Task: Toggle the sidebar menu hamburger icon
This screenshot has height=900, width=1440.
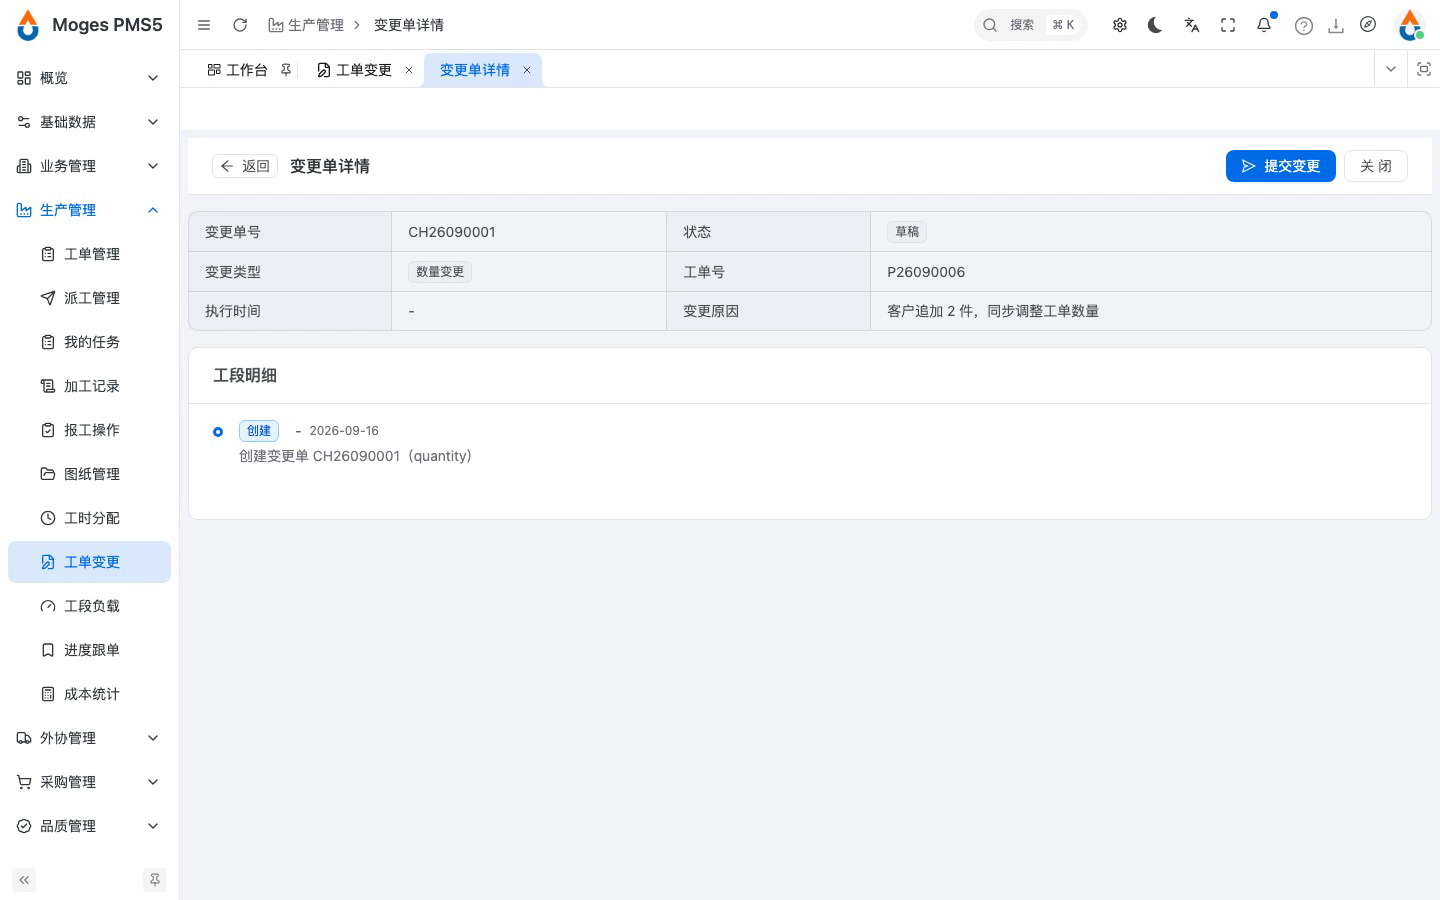Action: pyautogui.click(x=204, y=25)
